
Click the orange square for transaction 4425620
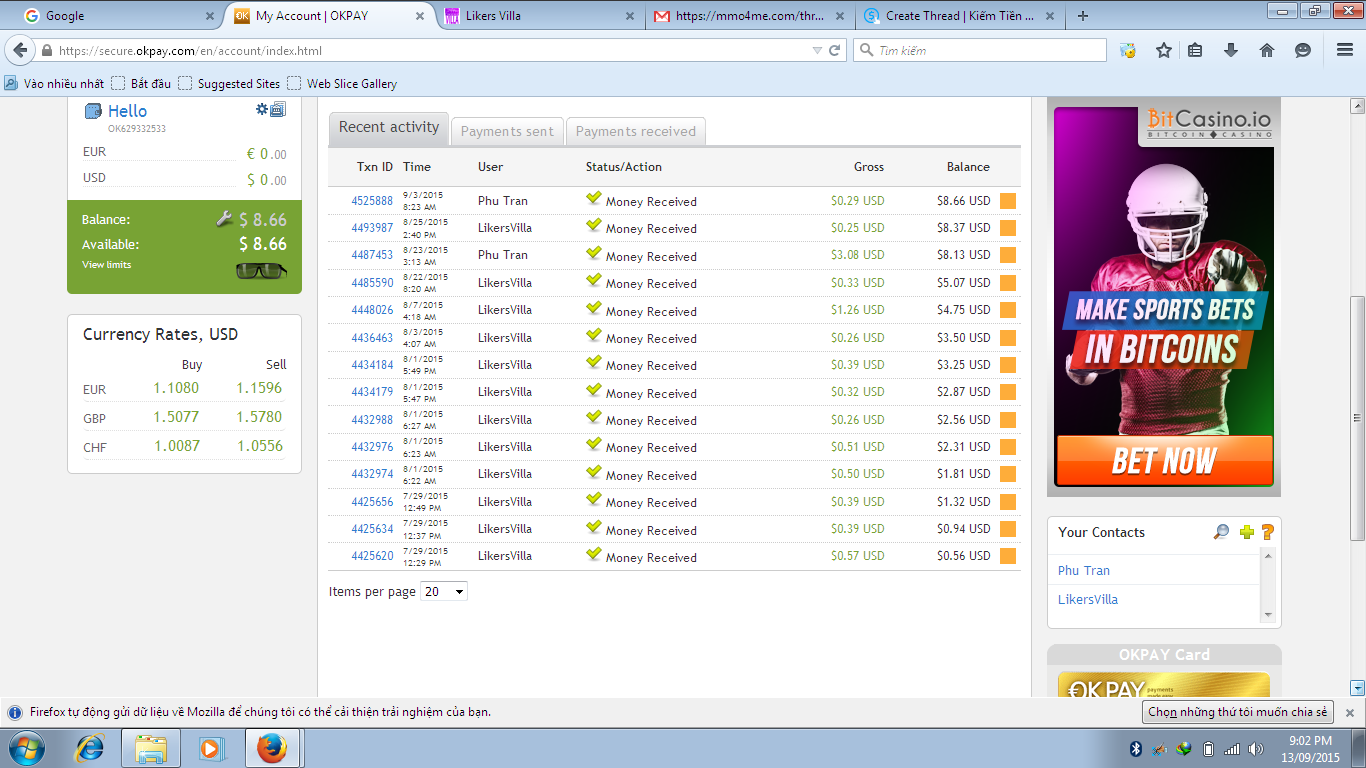[1008, 556]
